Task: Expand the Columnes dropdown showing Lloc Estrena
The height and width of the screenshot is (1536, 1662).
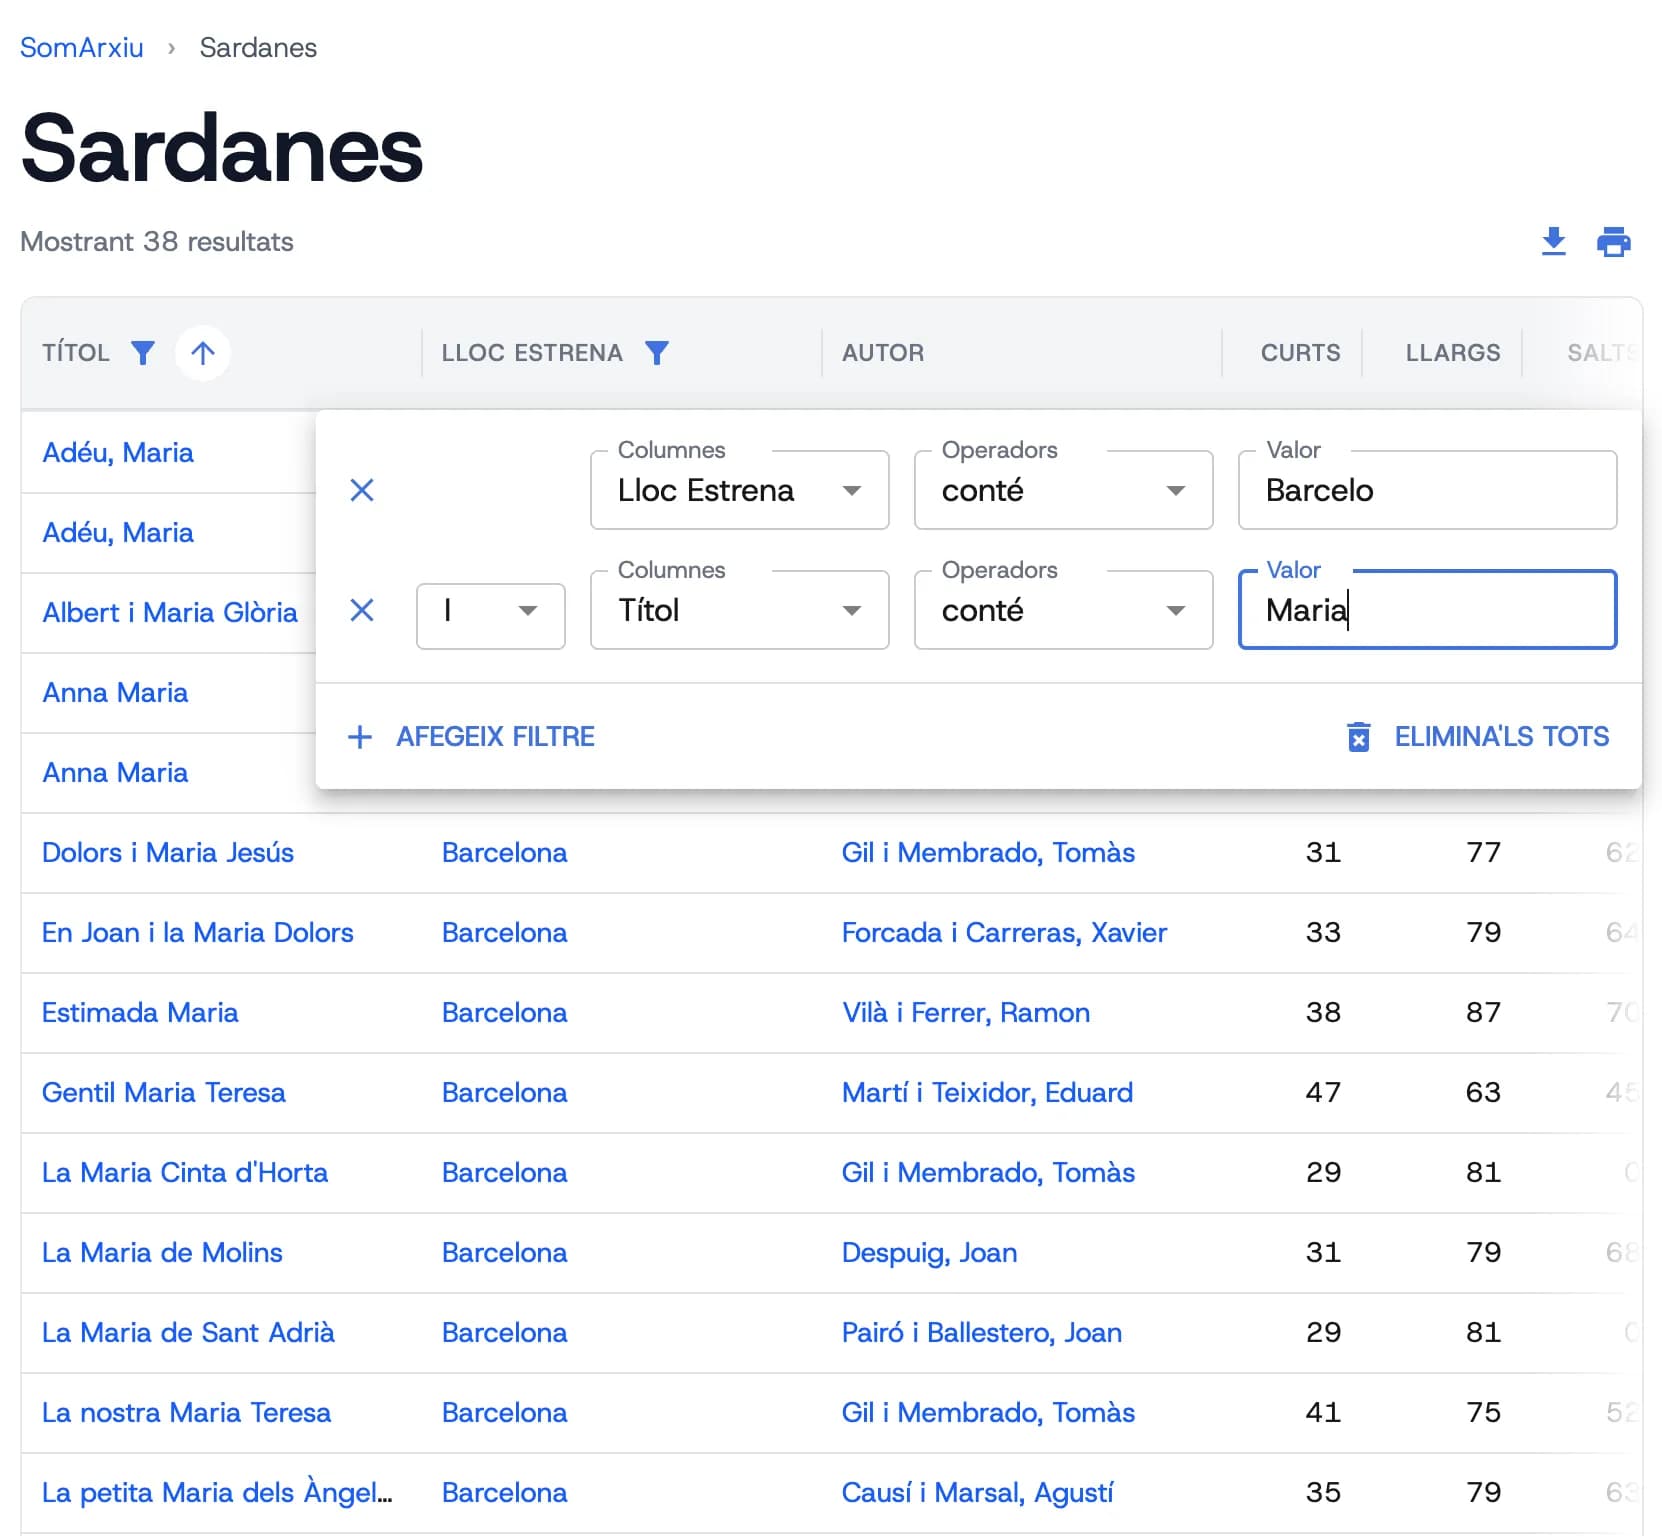Action: pyautogui.click(x=739, y=490)
